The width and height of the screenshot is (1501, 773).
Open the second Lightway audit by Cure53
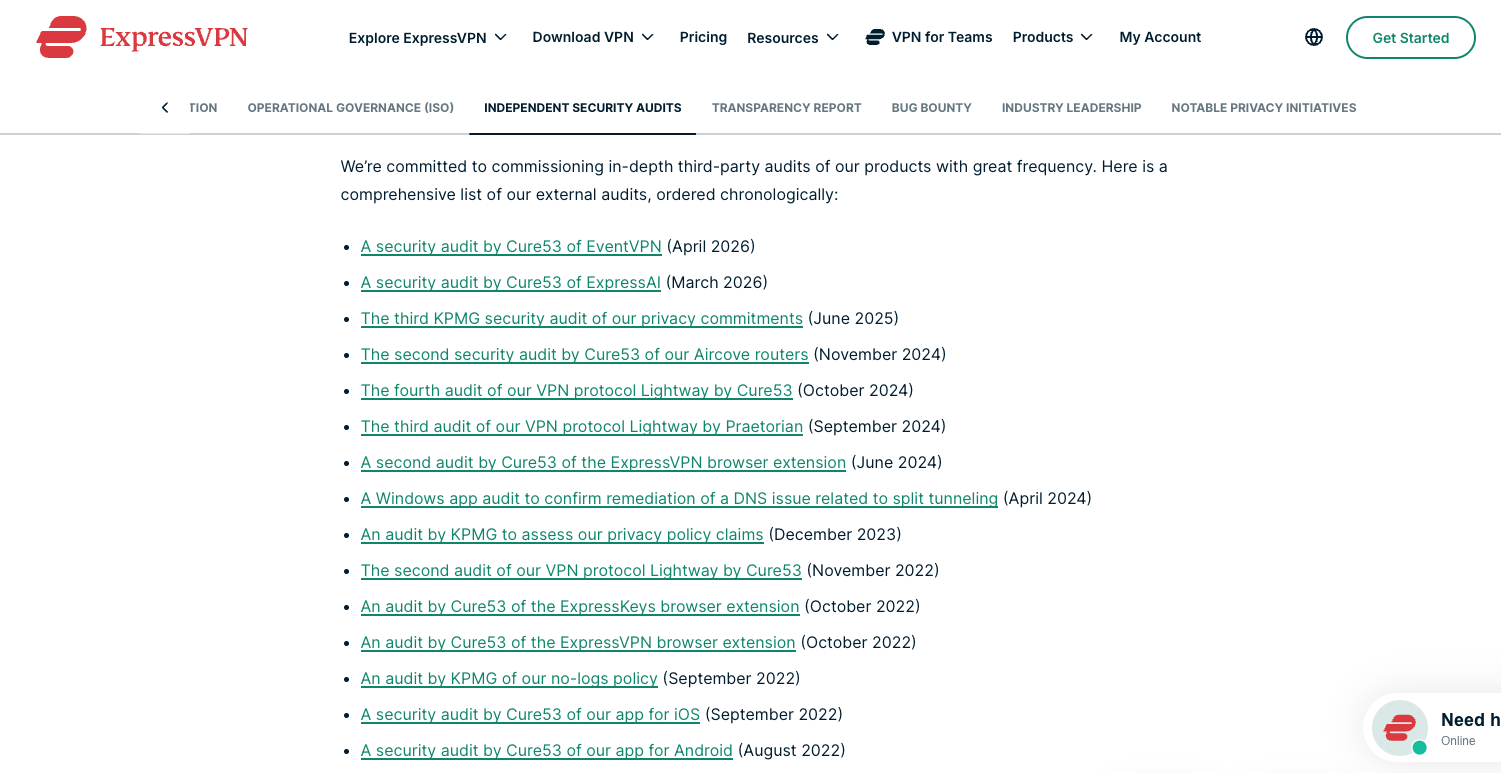coord(581,570)
